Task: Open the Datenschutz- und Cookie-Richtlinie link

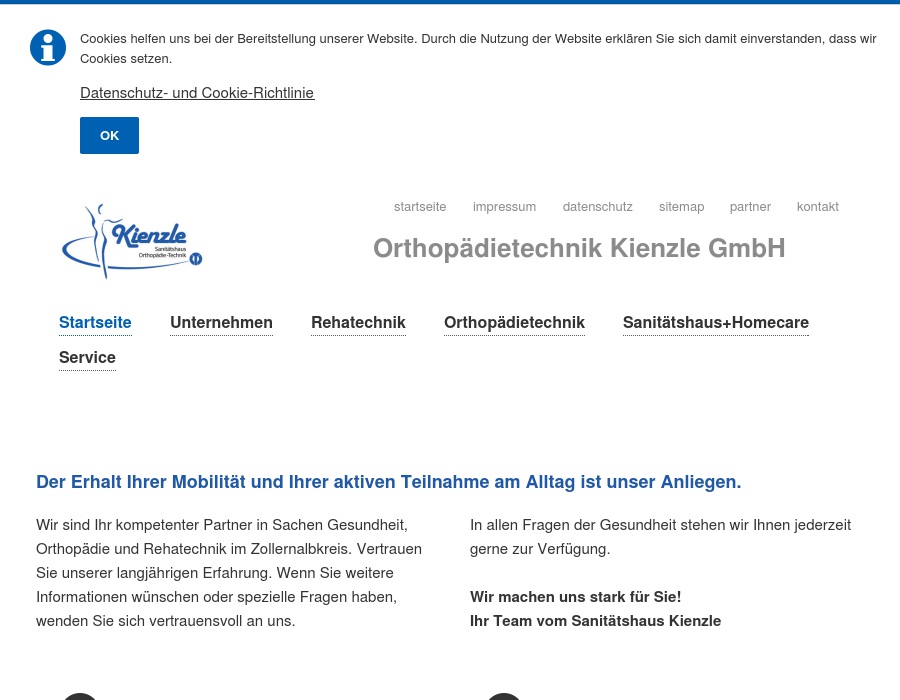Action: pyautogui.click(x=197, y=92)
